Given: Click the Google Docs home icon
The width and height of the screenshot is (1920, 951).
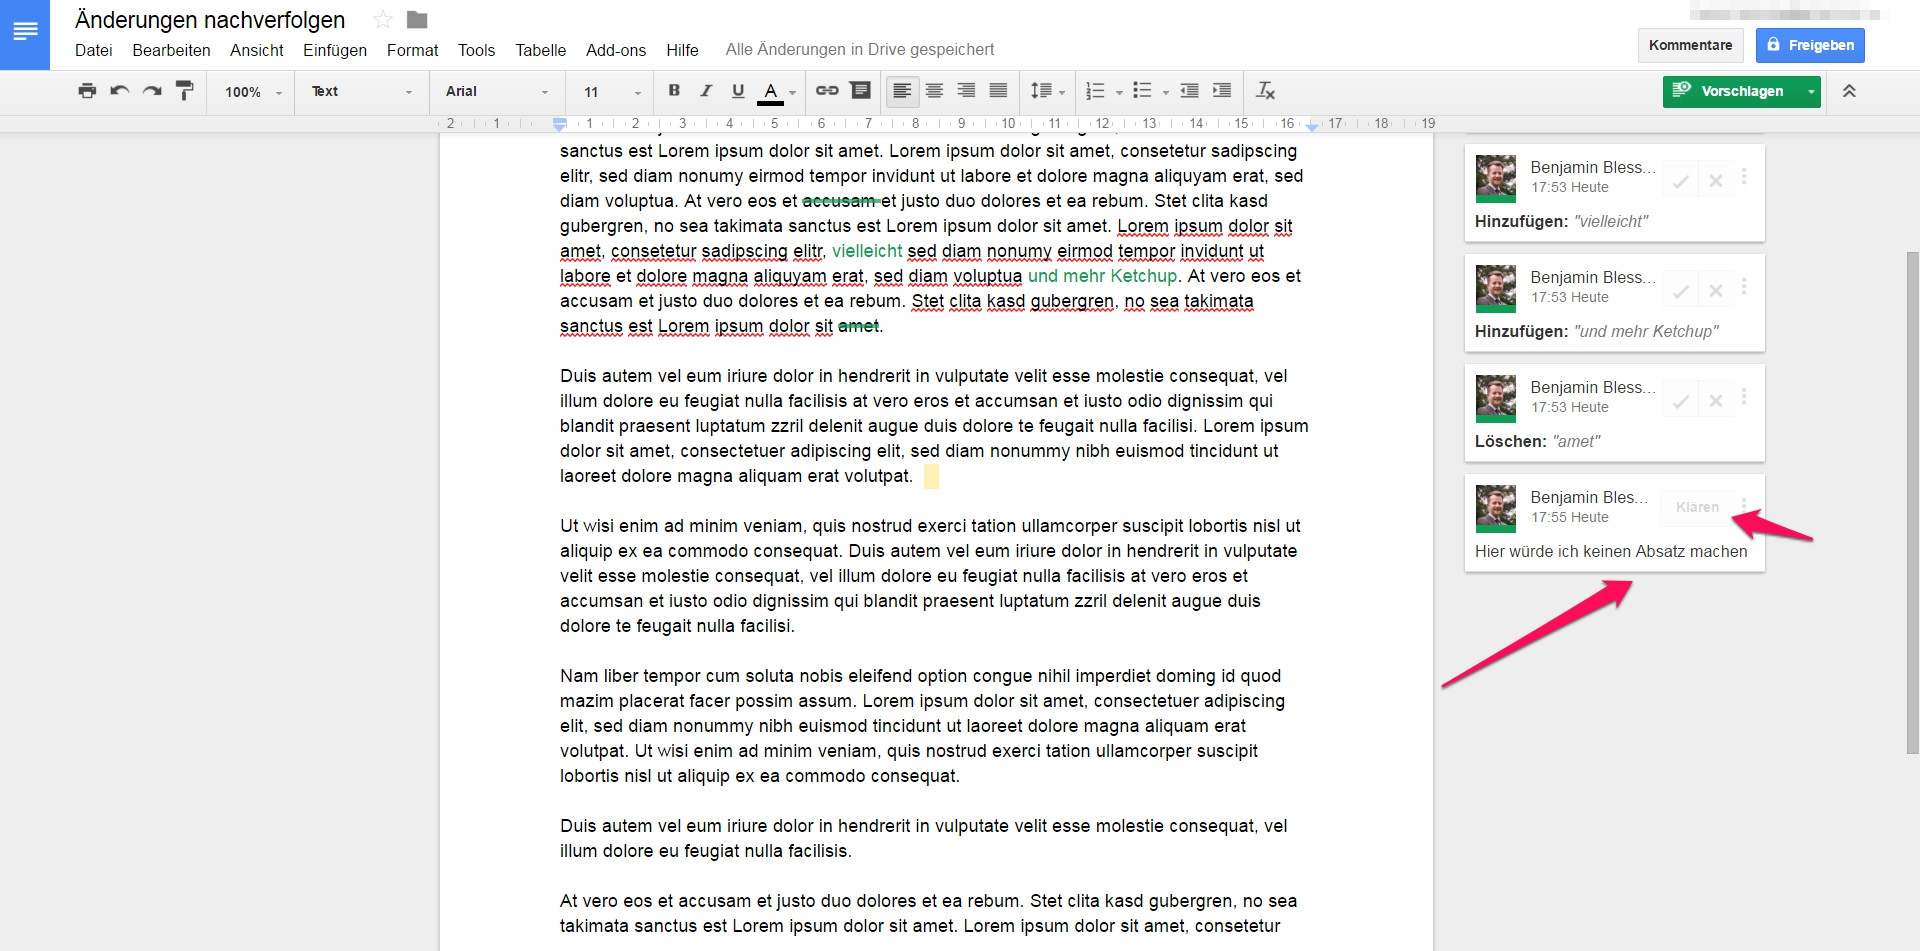Looking at the screenshot, I should [24, 34].
